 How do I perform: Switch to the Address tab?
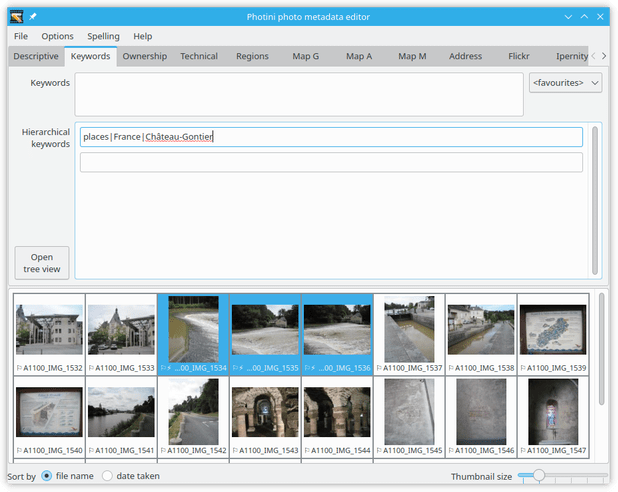[x=465, y=56]
